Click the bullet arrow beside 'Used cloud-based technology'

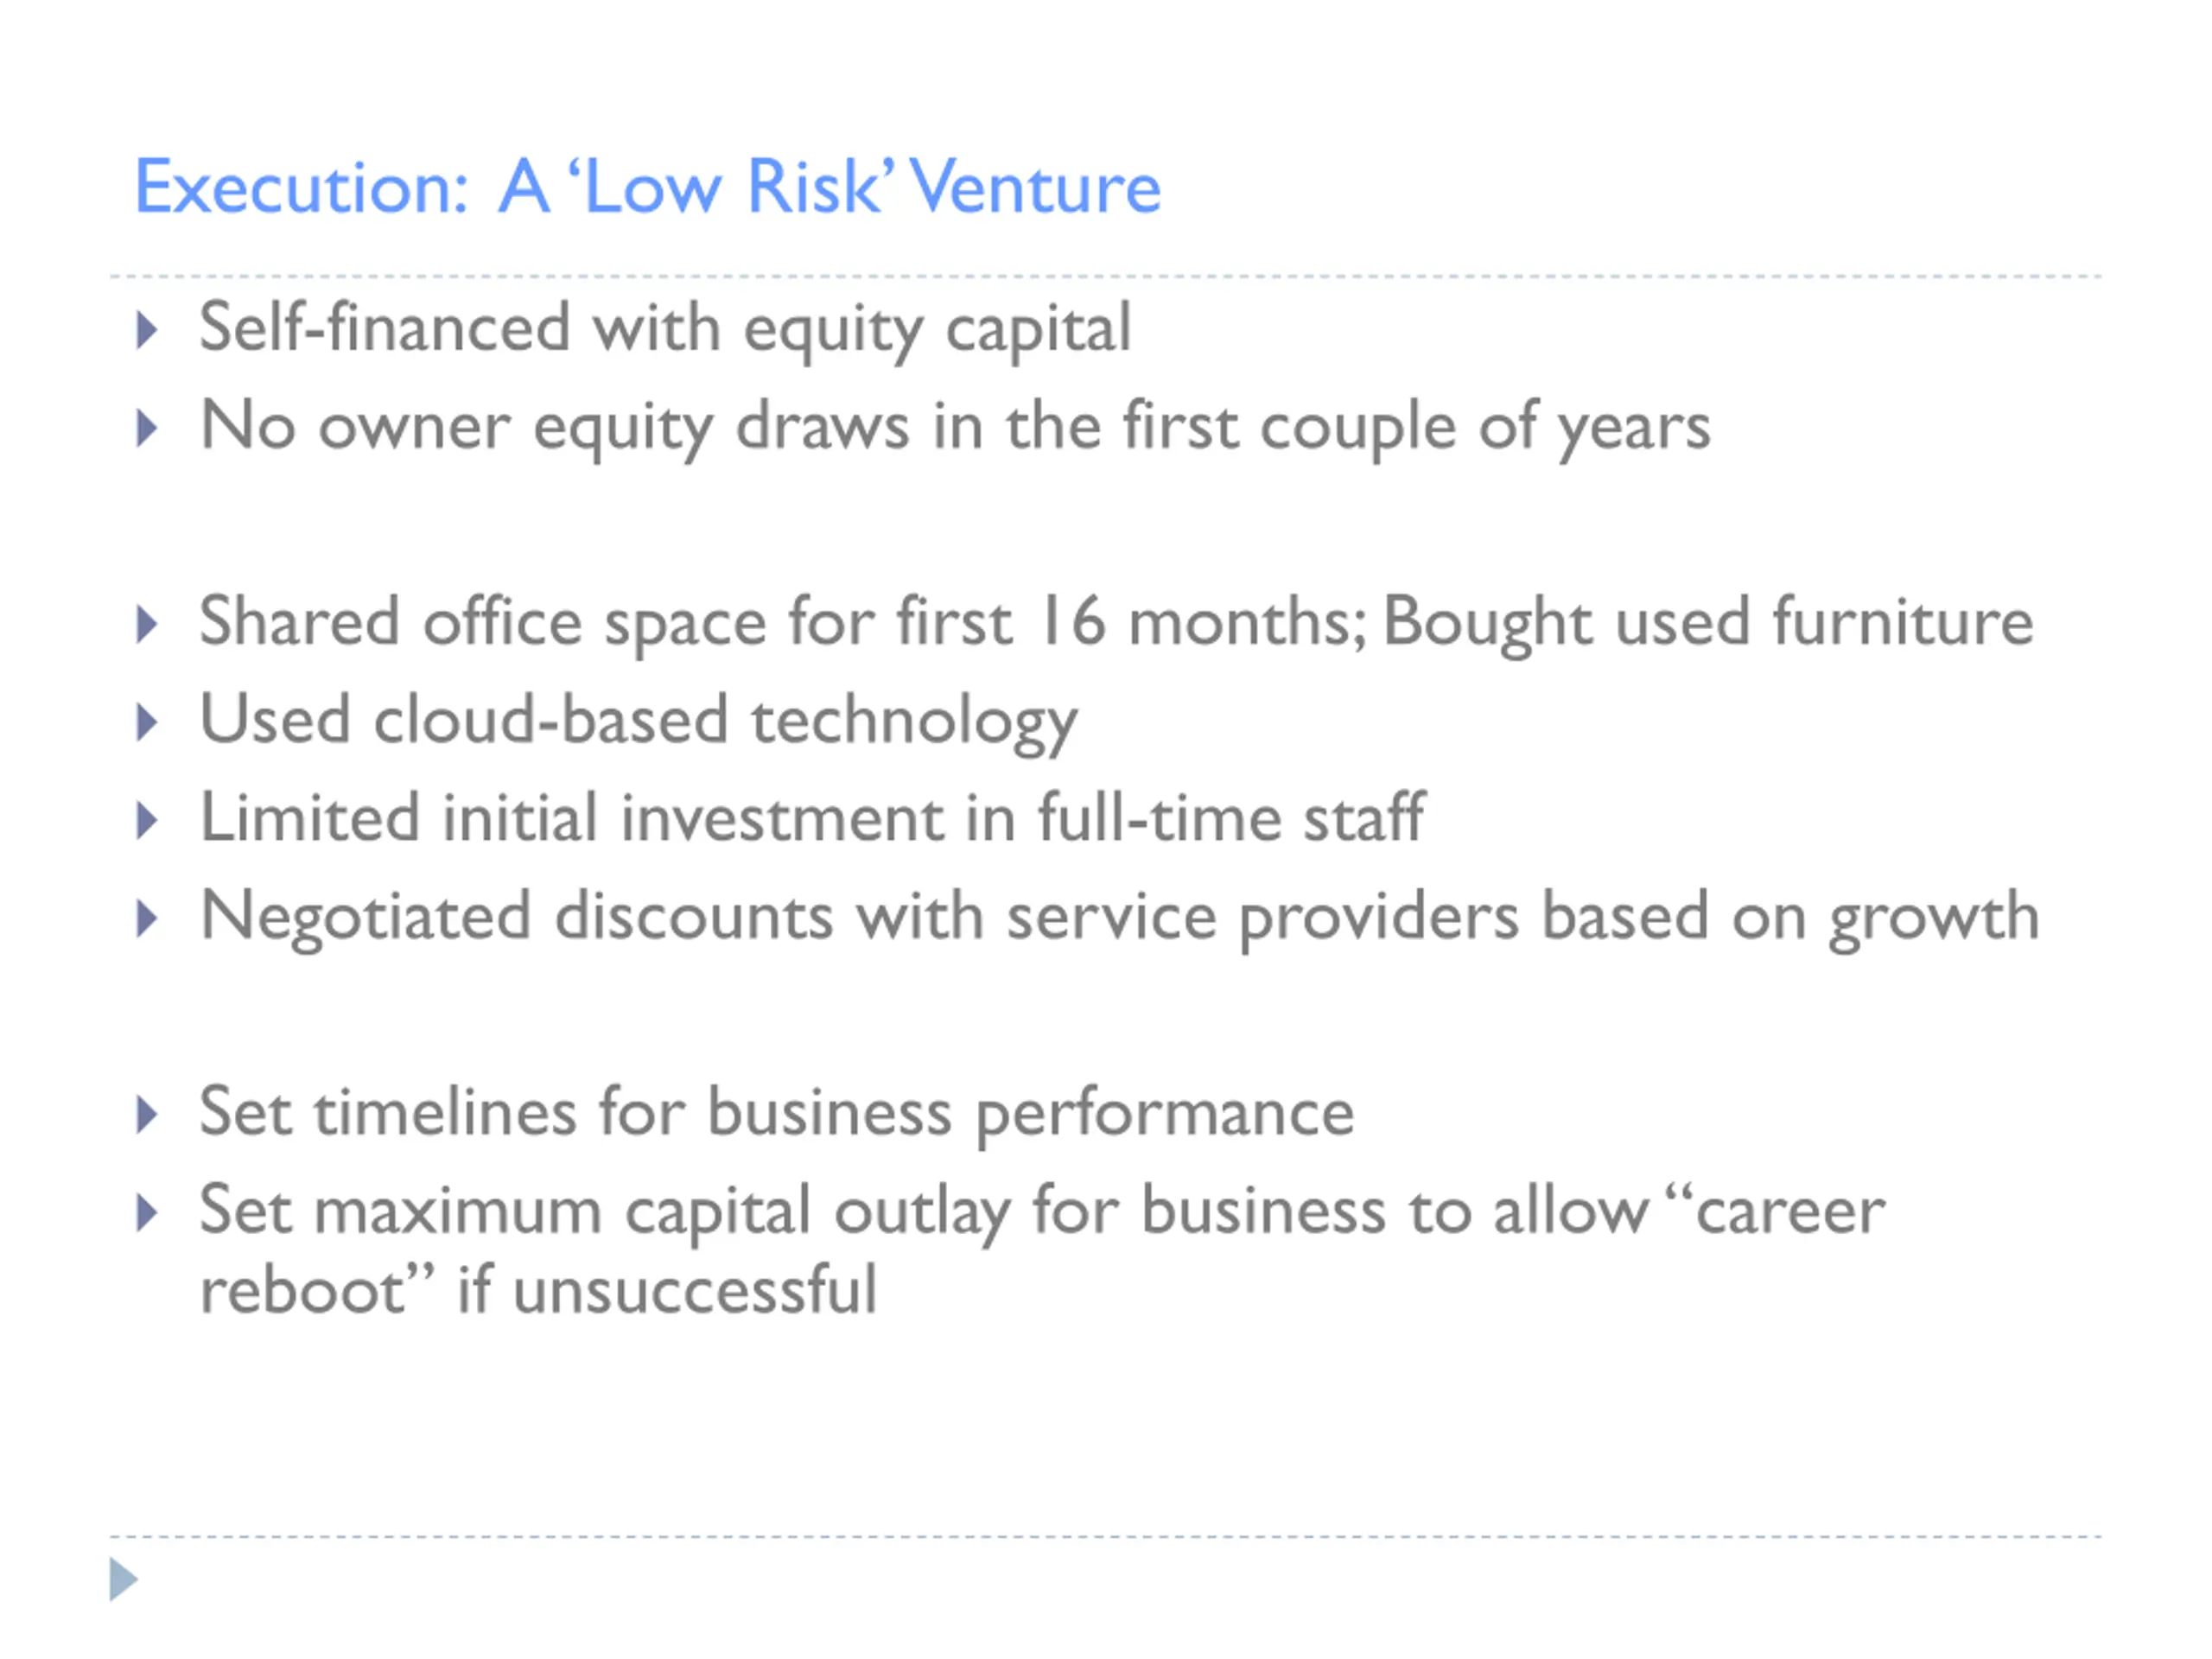point(147,722)
